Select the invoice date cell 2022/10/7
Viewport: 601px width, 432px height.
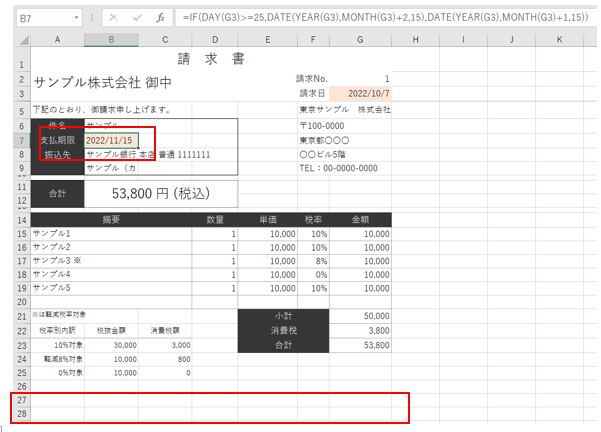[x=360, y=93]
